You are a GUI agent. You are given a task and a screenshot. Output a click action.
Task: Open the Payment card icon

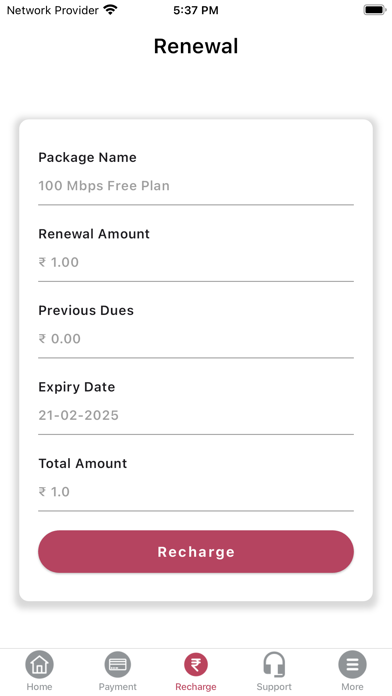[x=118, y=664]
